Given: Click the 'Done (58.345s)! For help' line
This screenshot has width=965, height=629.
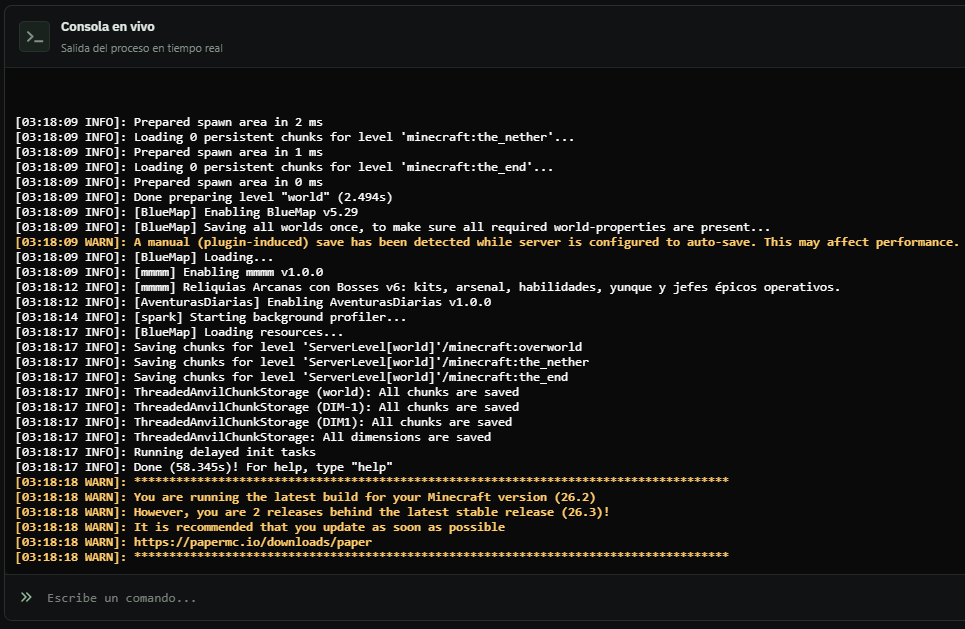Looking at the screenshot, I should 204,467.
